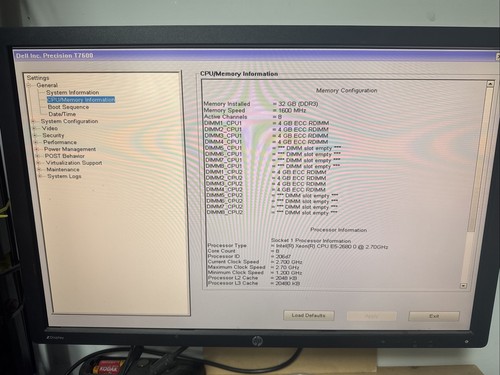Screen dimensions: 500x375
Task: Click the Maximum Clock Speed label
Action: (x=236, y=267)
